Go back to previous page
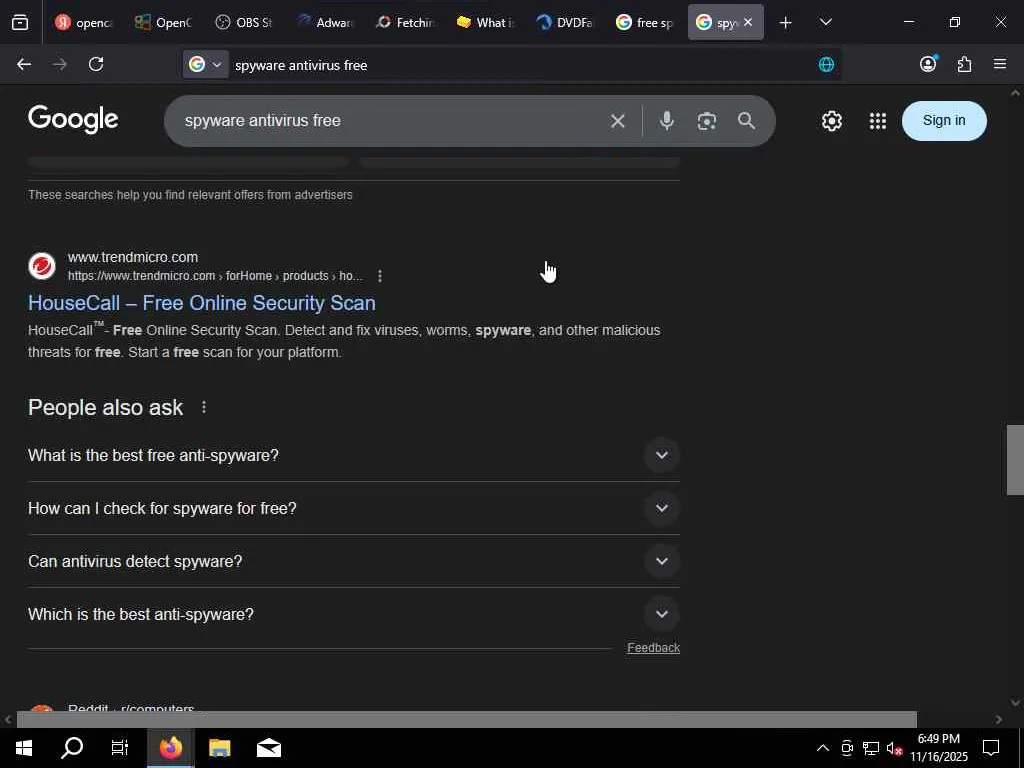Screen dimensions: 1024x768 (x=24, y=64)
